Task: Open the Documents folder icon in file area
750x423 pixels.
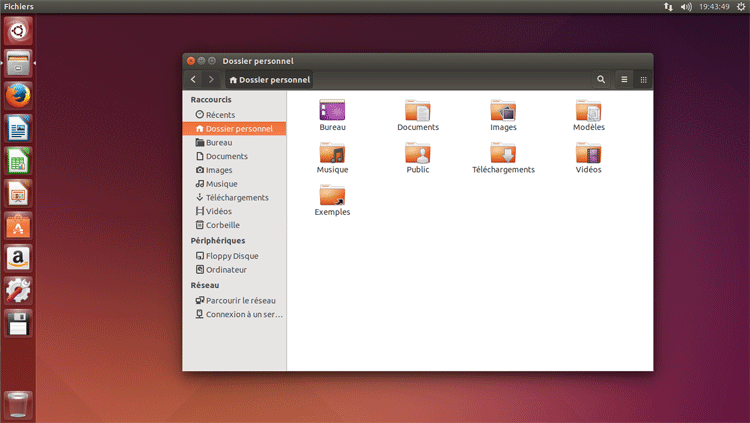Action: pyautogui.click(x=418, y=111)
